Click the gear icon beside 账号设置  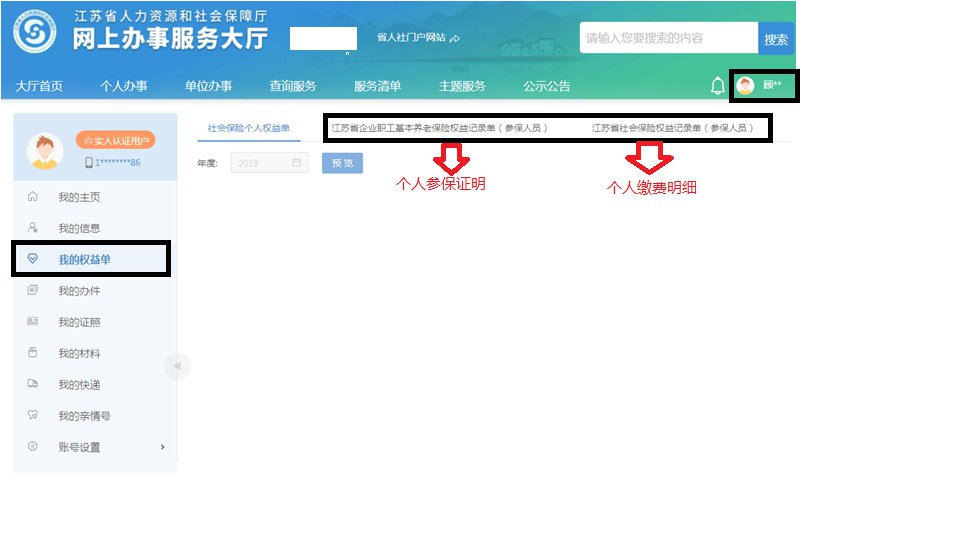32,446
